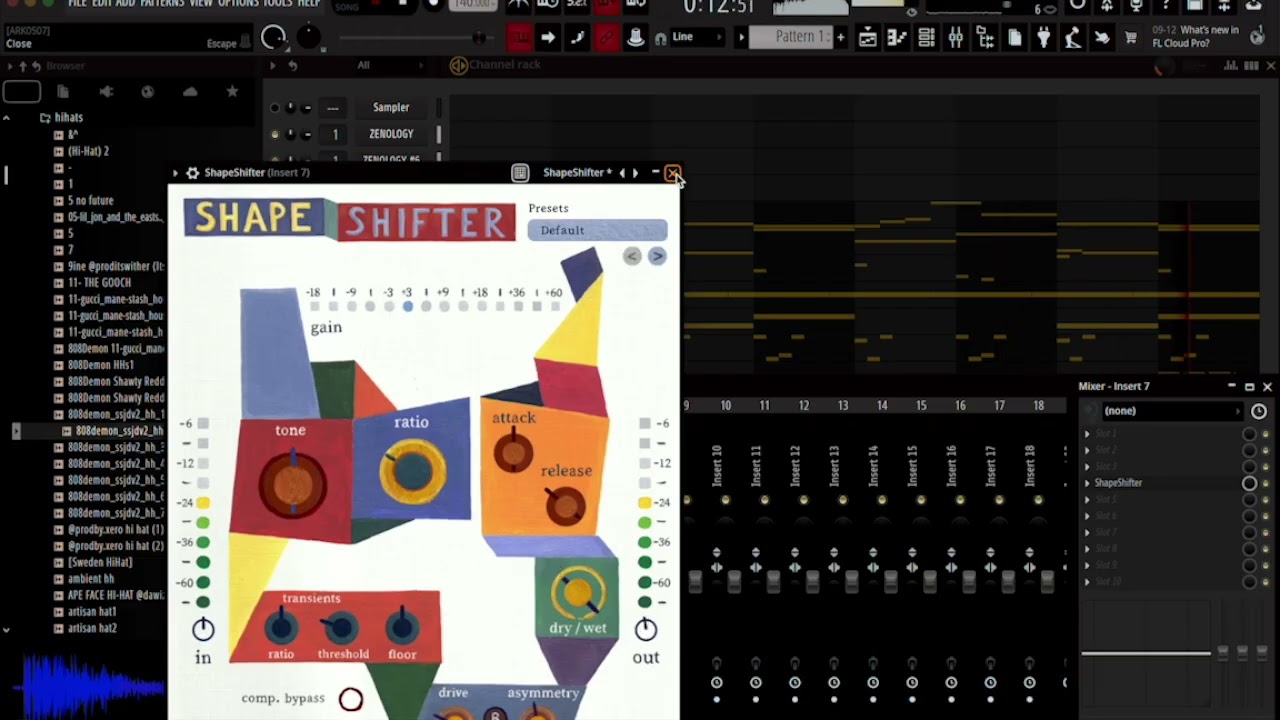Toggle the comp. bypass circle
Screen dimensions: 1280x720
tap(351, 699)
